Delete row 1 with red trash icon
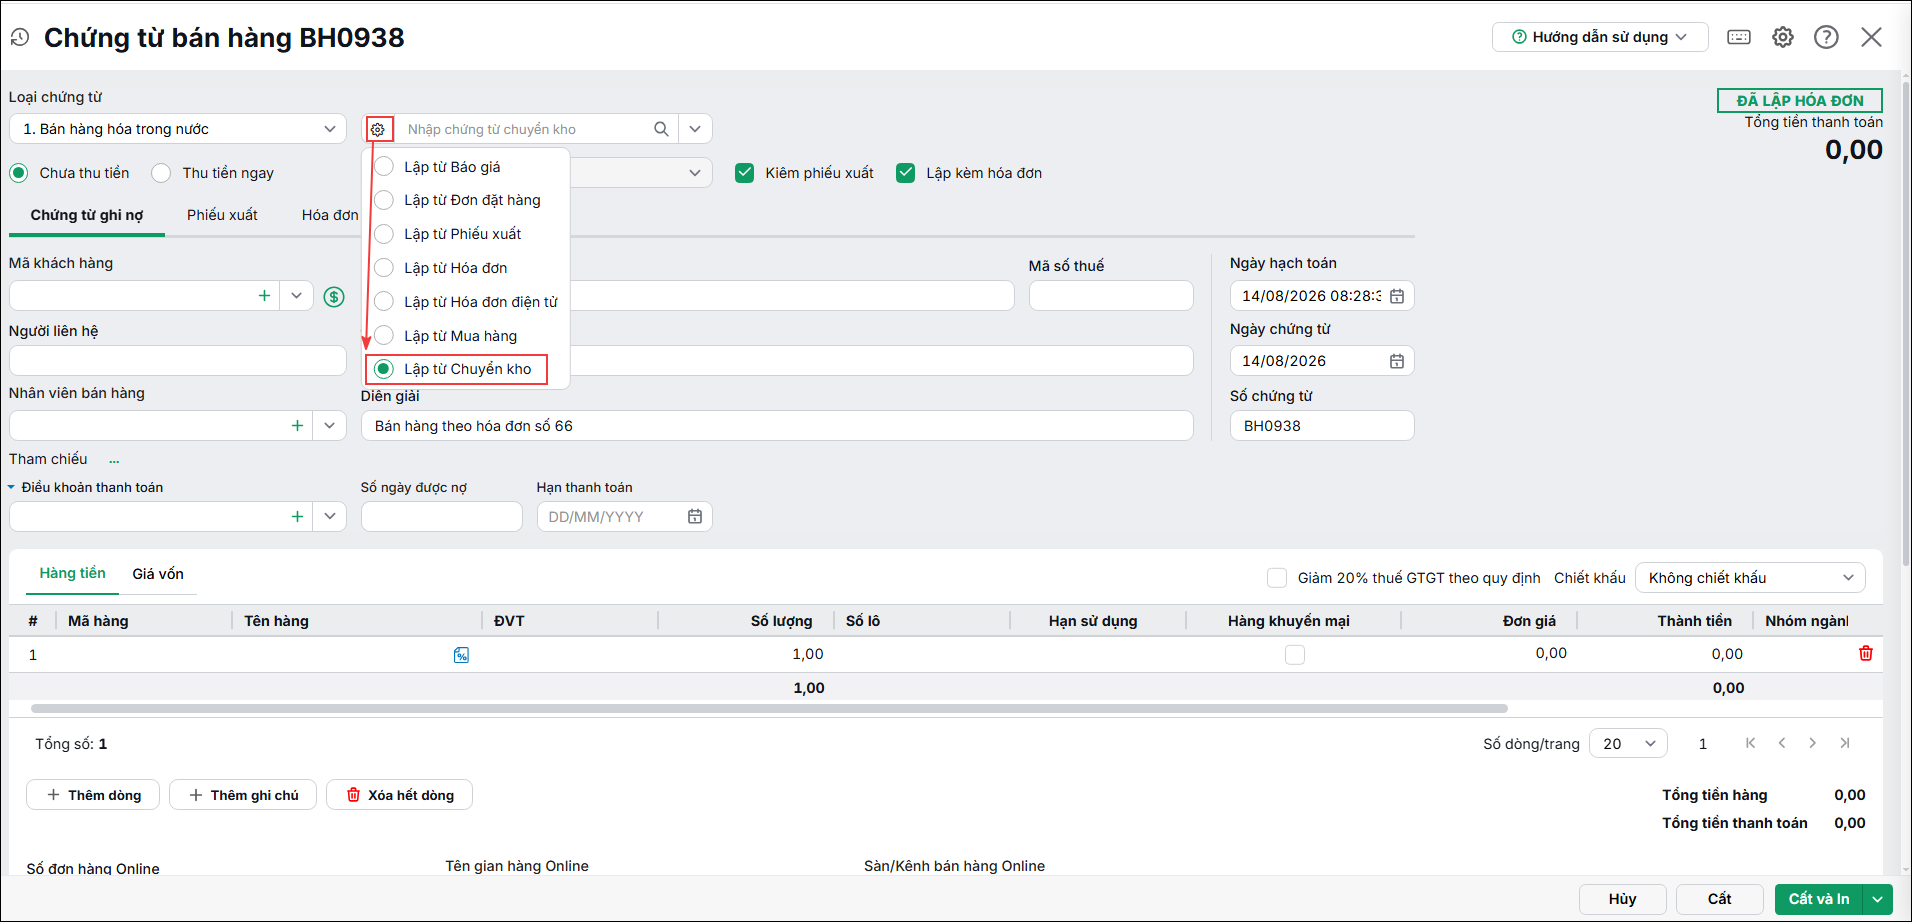1912x922 pixels. (1866, 653)
